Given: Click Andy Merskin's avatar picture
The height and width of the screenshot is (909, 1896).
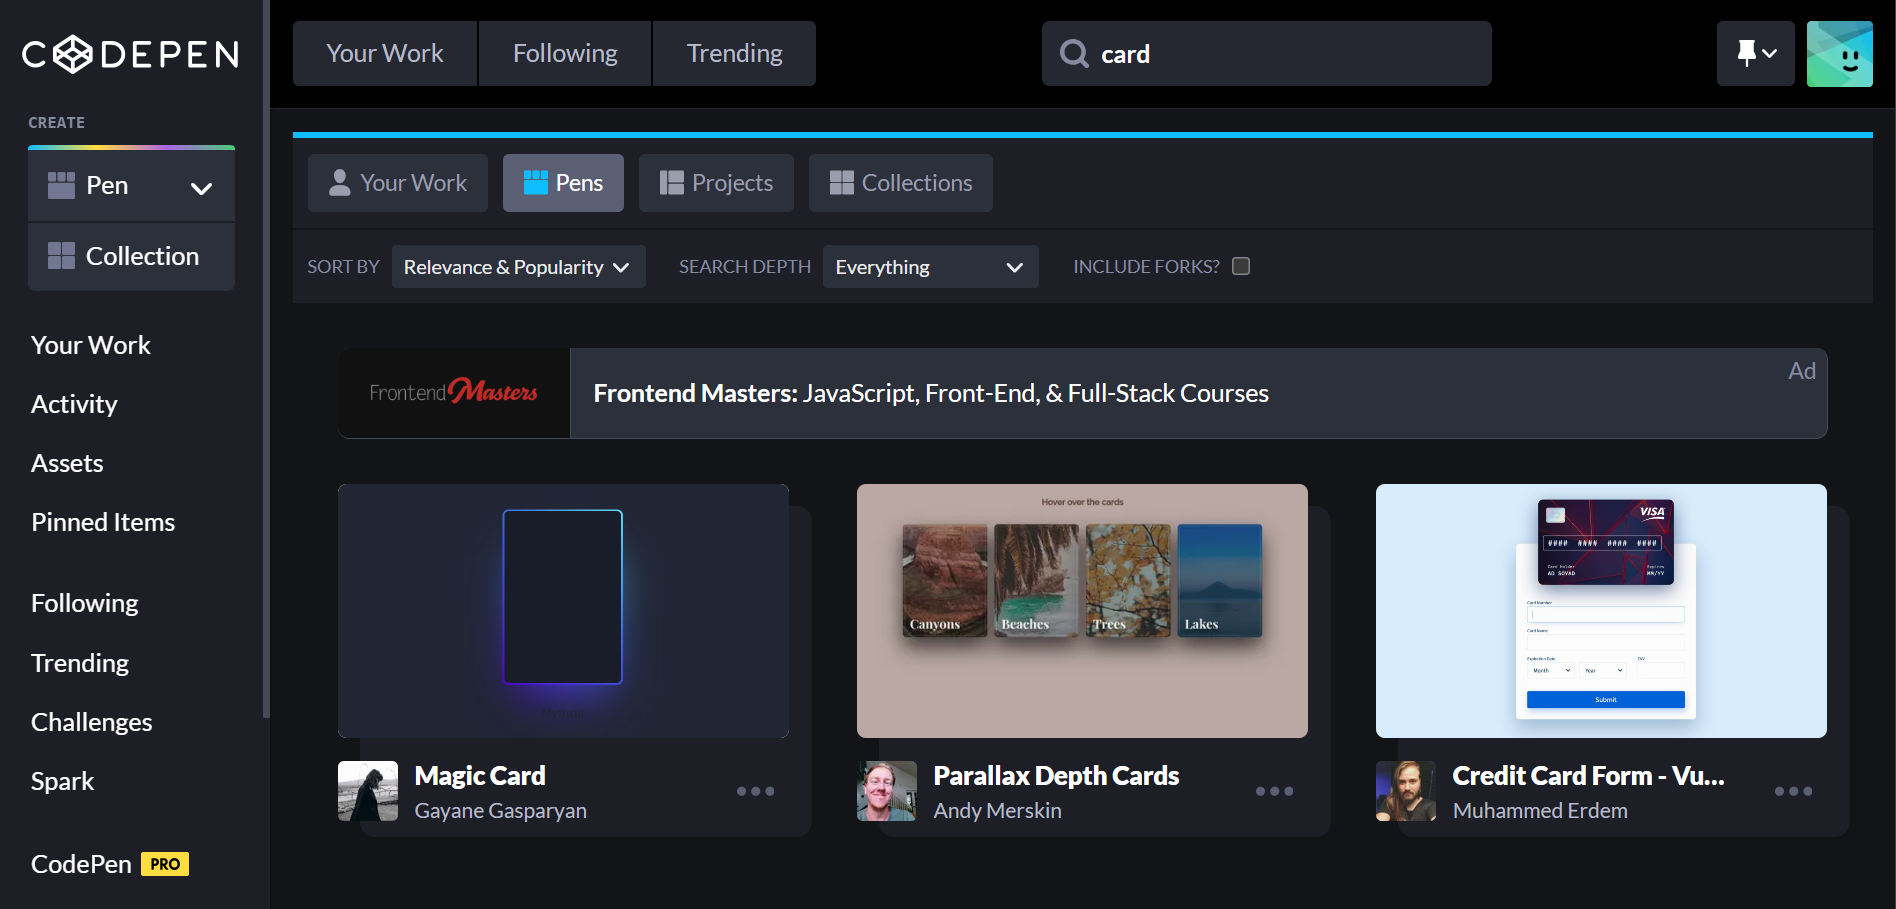Looking at the screenshot, I should click(x=887, y=791).
